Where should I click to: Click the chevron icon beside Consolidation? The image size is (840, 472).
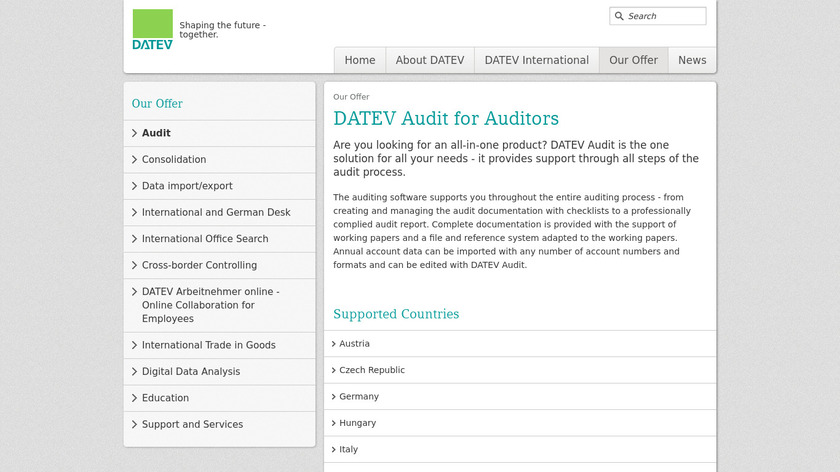tap(134, 160)
